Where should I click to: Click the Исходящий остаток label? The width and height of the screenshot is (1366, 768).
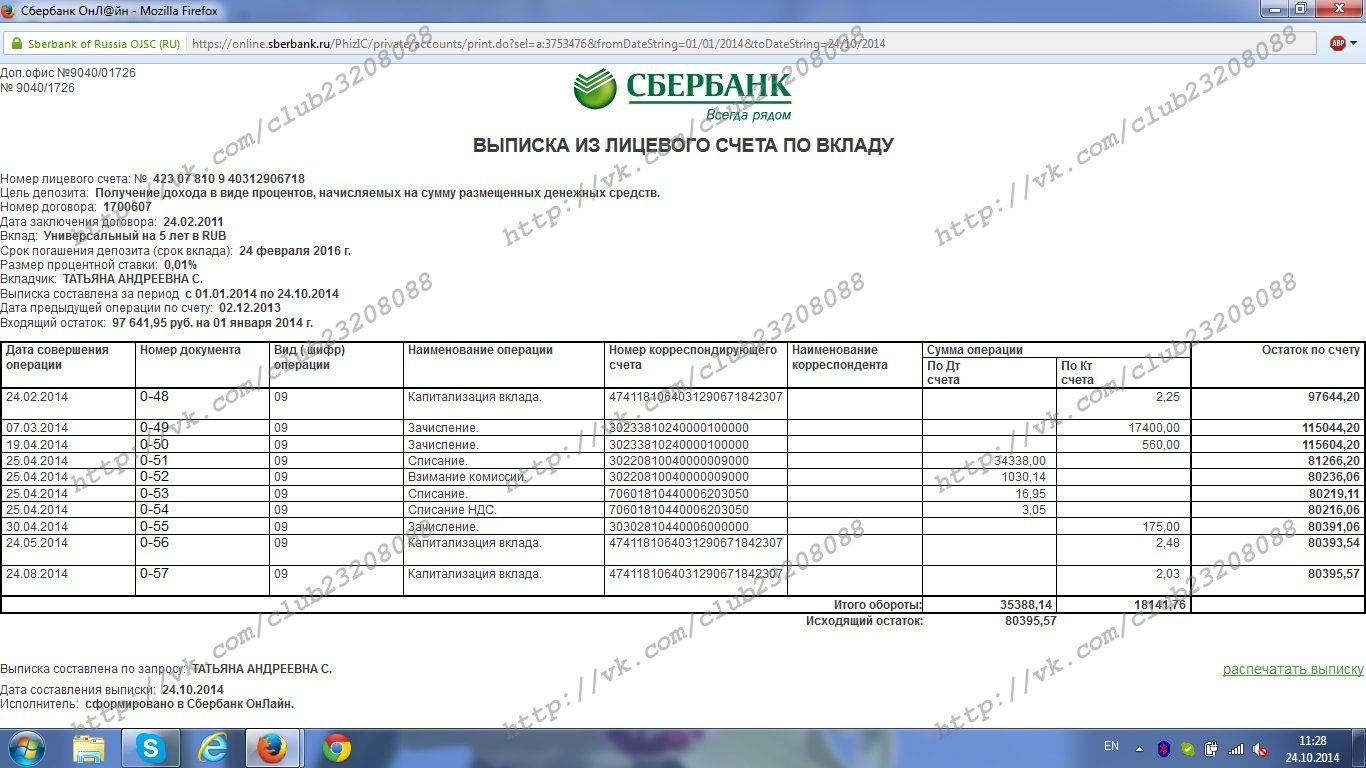[864, 621]
